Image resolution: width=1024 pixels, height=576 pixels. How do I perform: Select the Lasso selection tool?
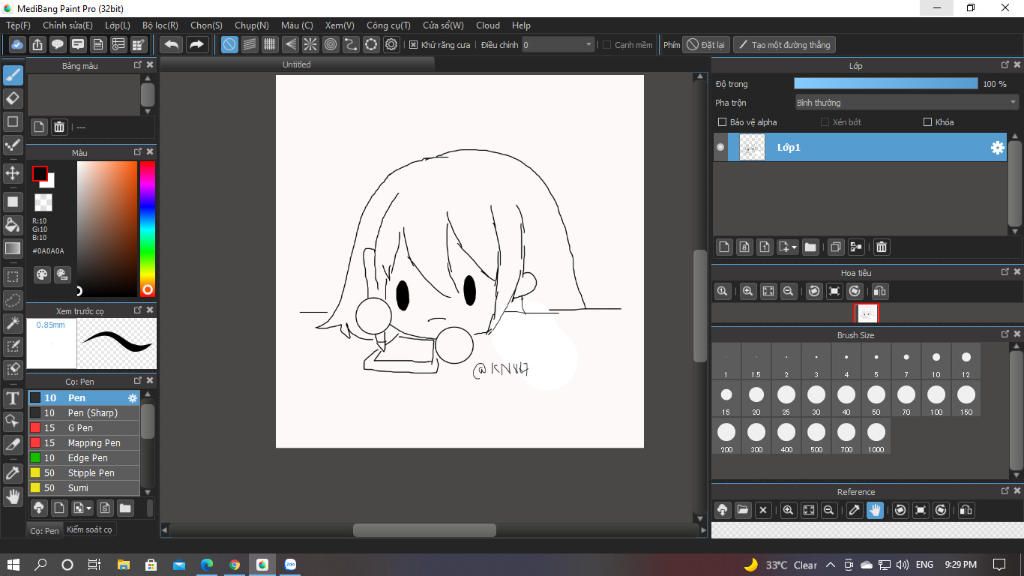click(x=12, y=300)
